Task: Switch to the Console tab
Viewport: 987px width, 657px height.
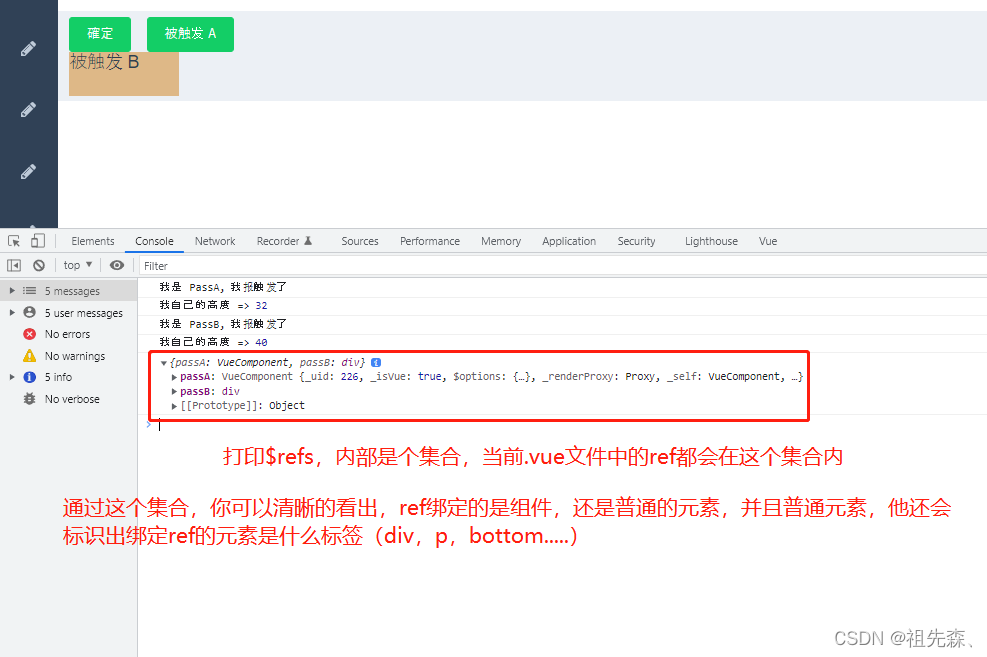Action: pos(154,241)
